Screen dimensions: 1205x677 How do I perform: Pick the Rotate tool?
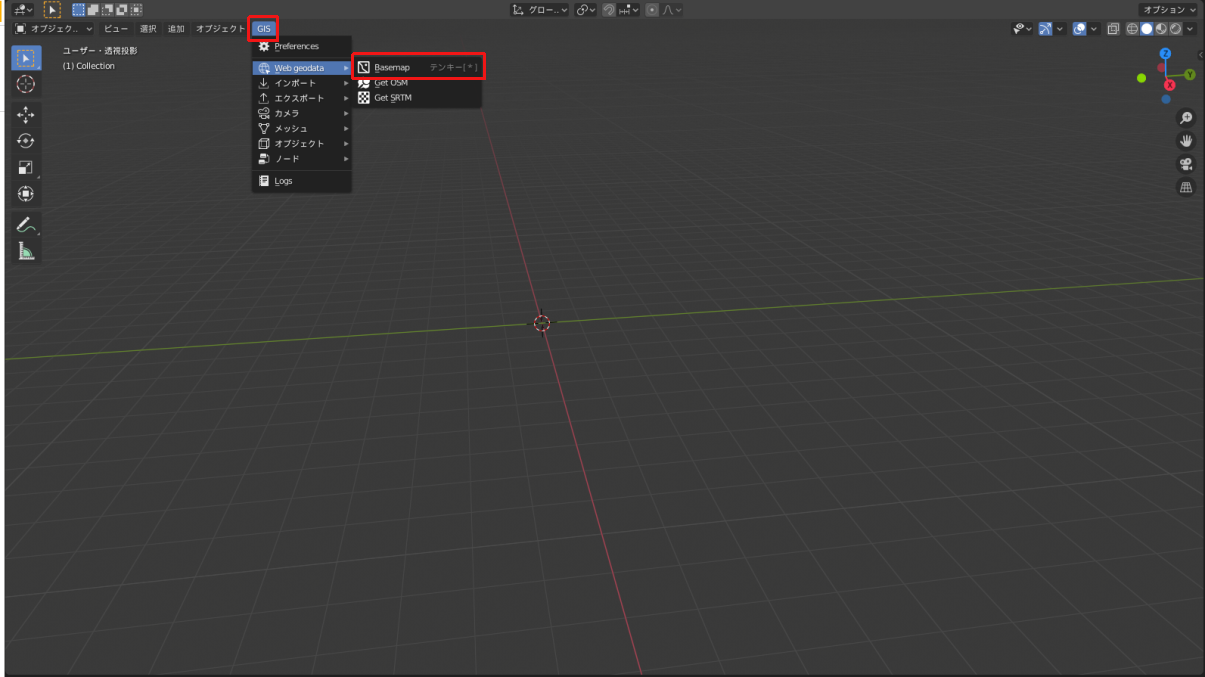tap(26, 141)
